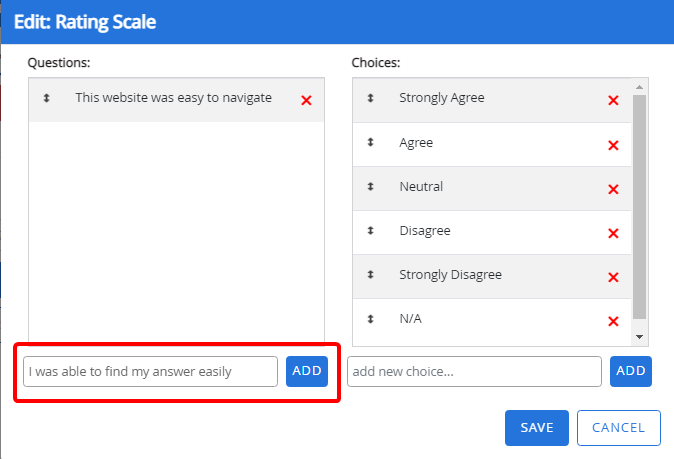Add the typed question to the list
The image size is (674, 459).
coord(307,371)
